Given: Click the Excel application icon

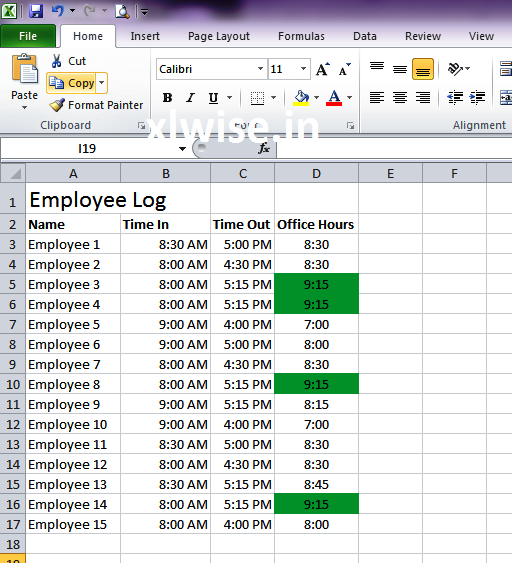Looking at the screenshot, I should [x=9, y=11].
